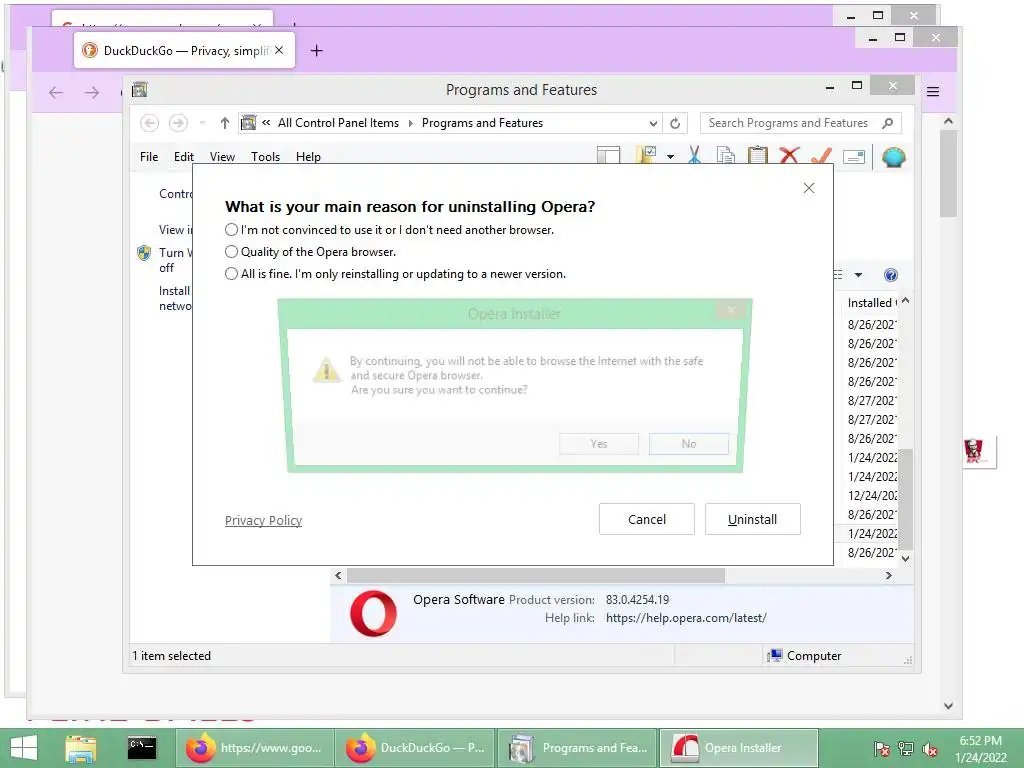Click the Cancel button

[x=647, y=519]
